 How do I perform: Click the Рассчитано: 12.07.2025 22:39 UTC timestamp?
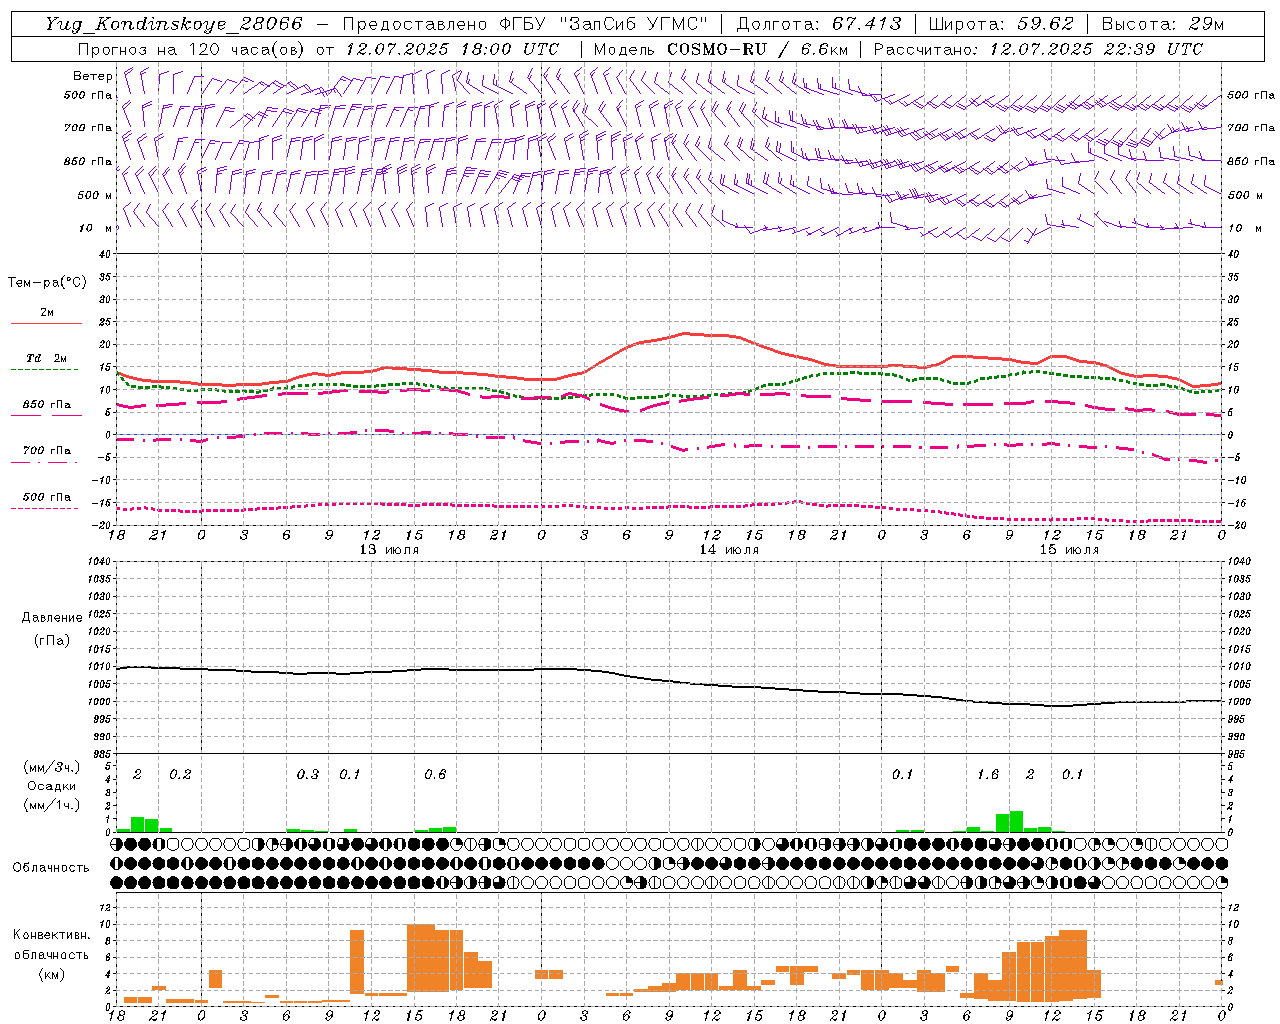point(1038,49)
